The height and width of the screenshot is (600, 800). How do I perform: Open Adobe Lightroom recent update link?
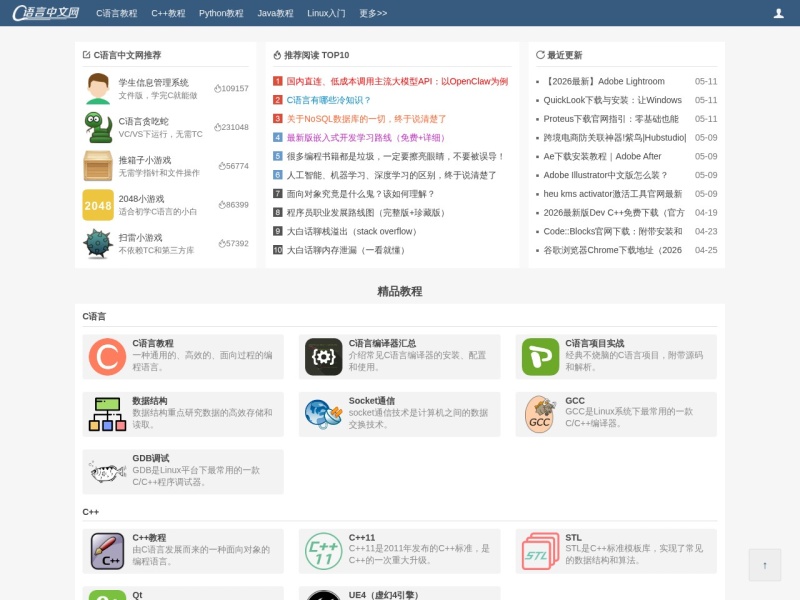[604, 81]
